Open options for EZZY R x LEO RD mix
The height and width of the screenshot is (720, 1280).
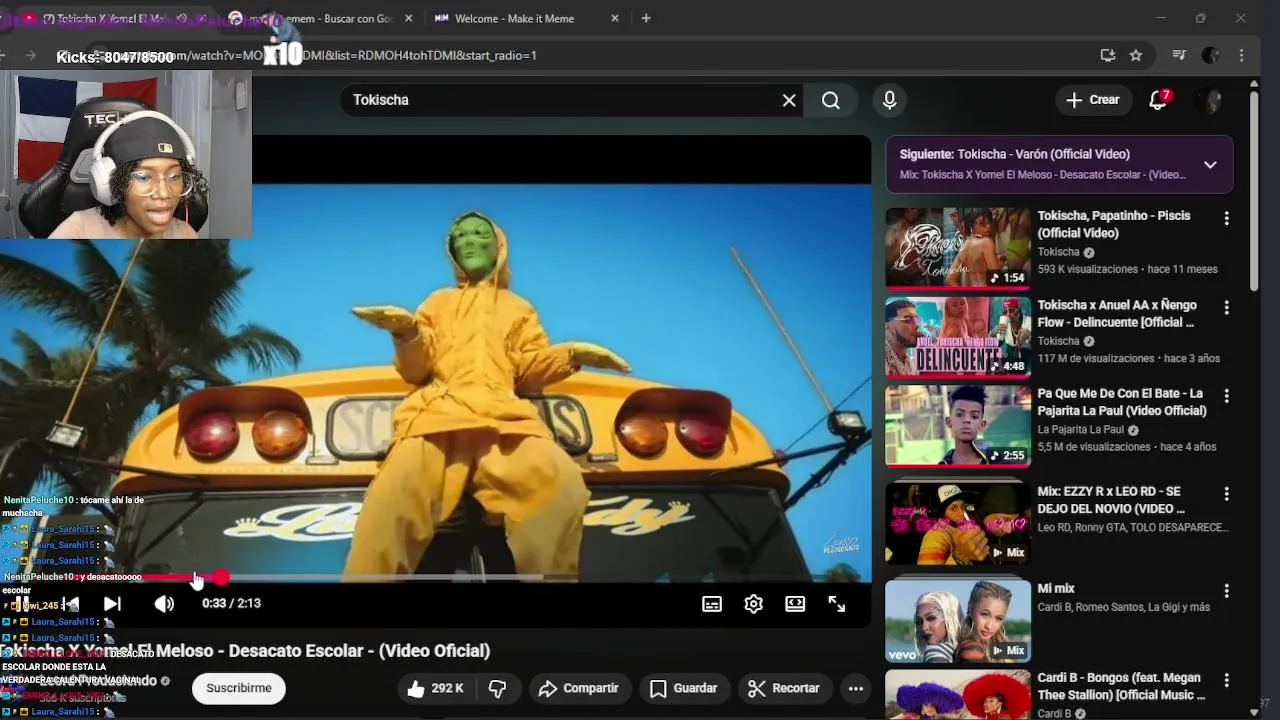[1226, 494]
